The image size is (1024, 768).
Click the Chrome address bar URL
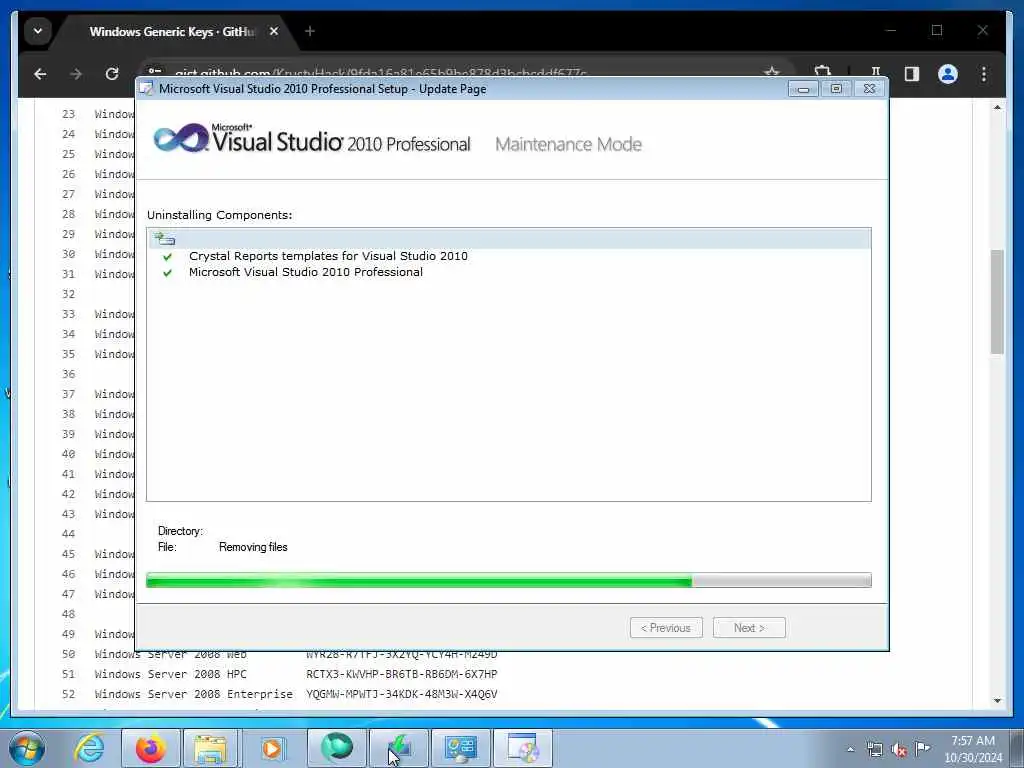pyautogui.click(x=381, y=73)
